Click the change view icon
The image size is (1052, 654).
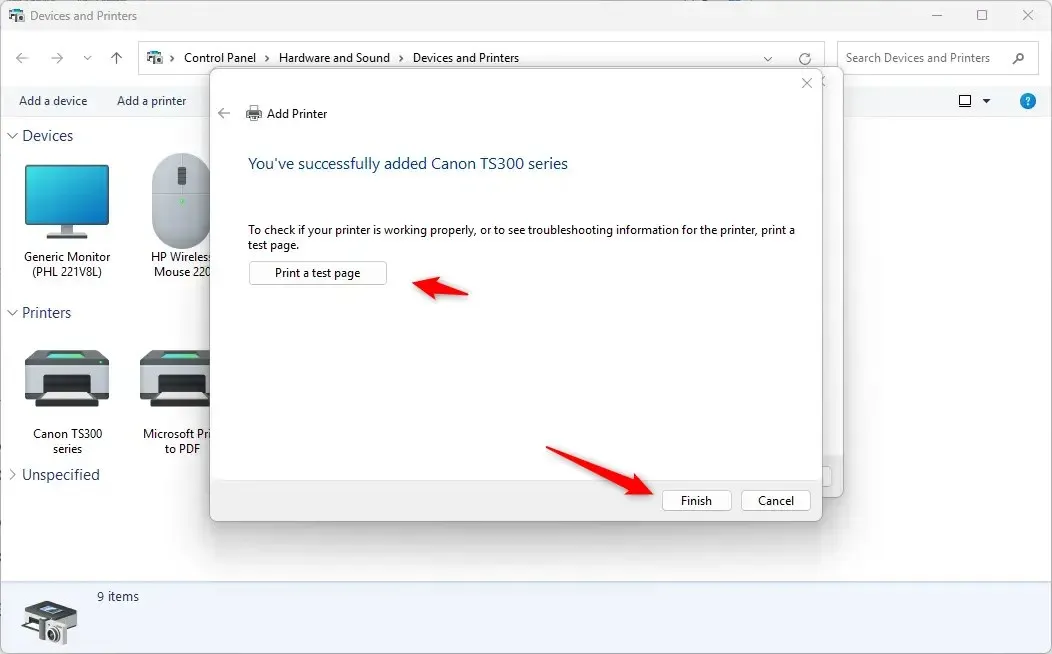pyautogui.click(x=965, y=101)
